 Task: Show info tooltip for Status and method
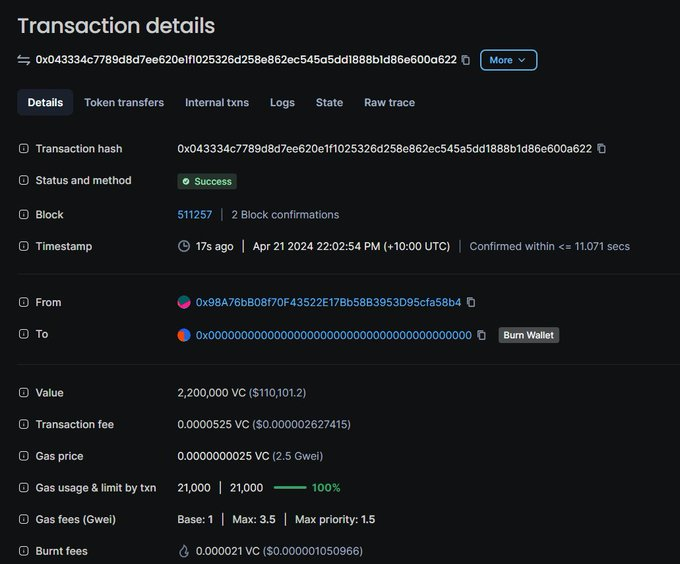(x=24, y=180)
